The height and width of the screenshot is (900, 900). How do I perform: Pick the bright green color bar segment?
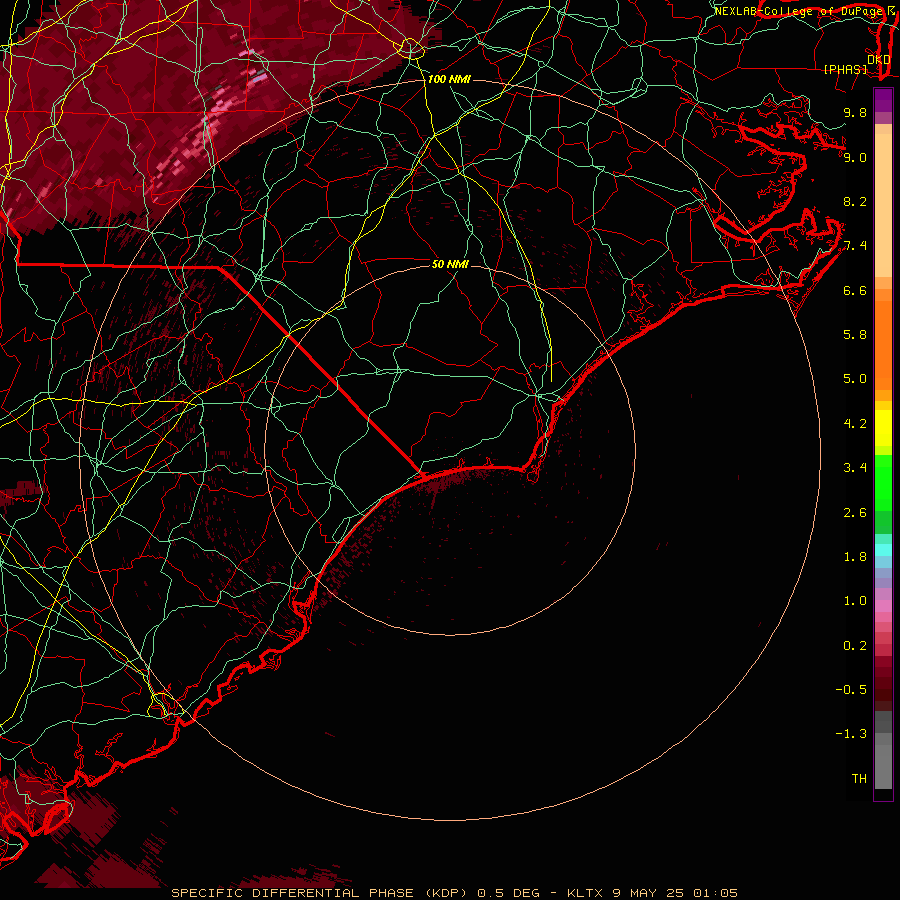click(883, 482)
